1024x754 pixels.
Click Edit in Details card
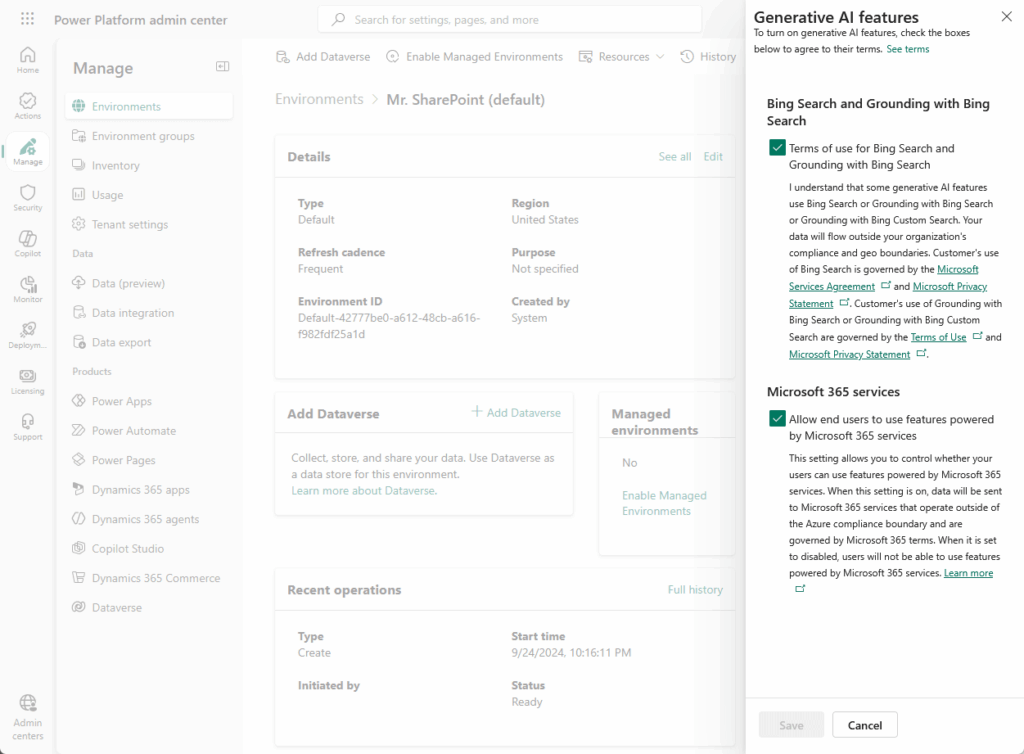point(712,157)
